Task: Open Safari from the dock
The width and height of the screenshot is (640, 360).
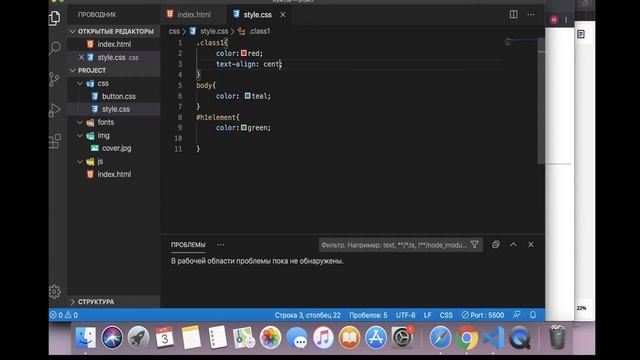Action: [x=440, y=338]
